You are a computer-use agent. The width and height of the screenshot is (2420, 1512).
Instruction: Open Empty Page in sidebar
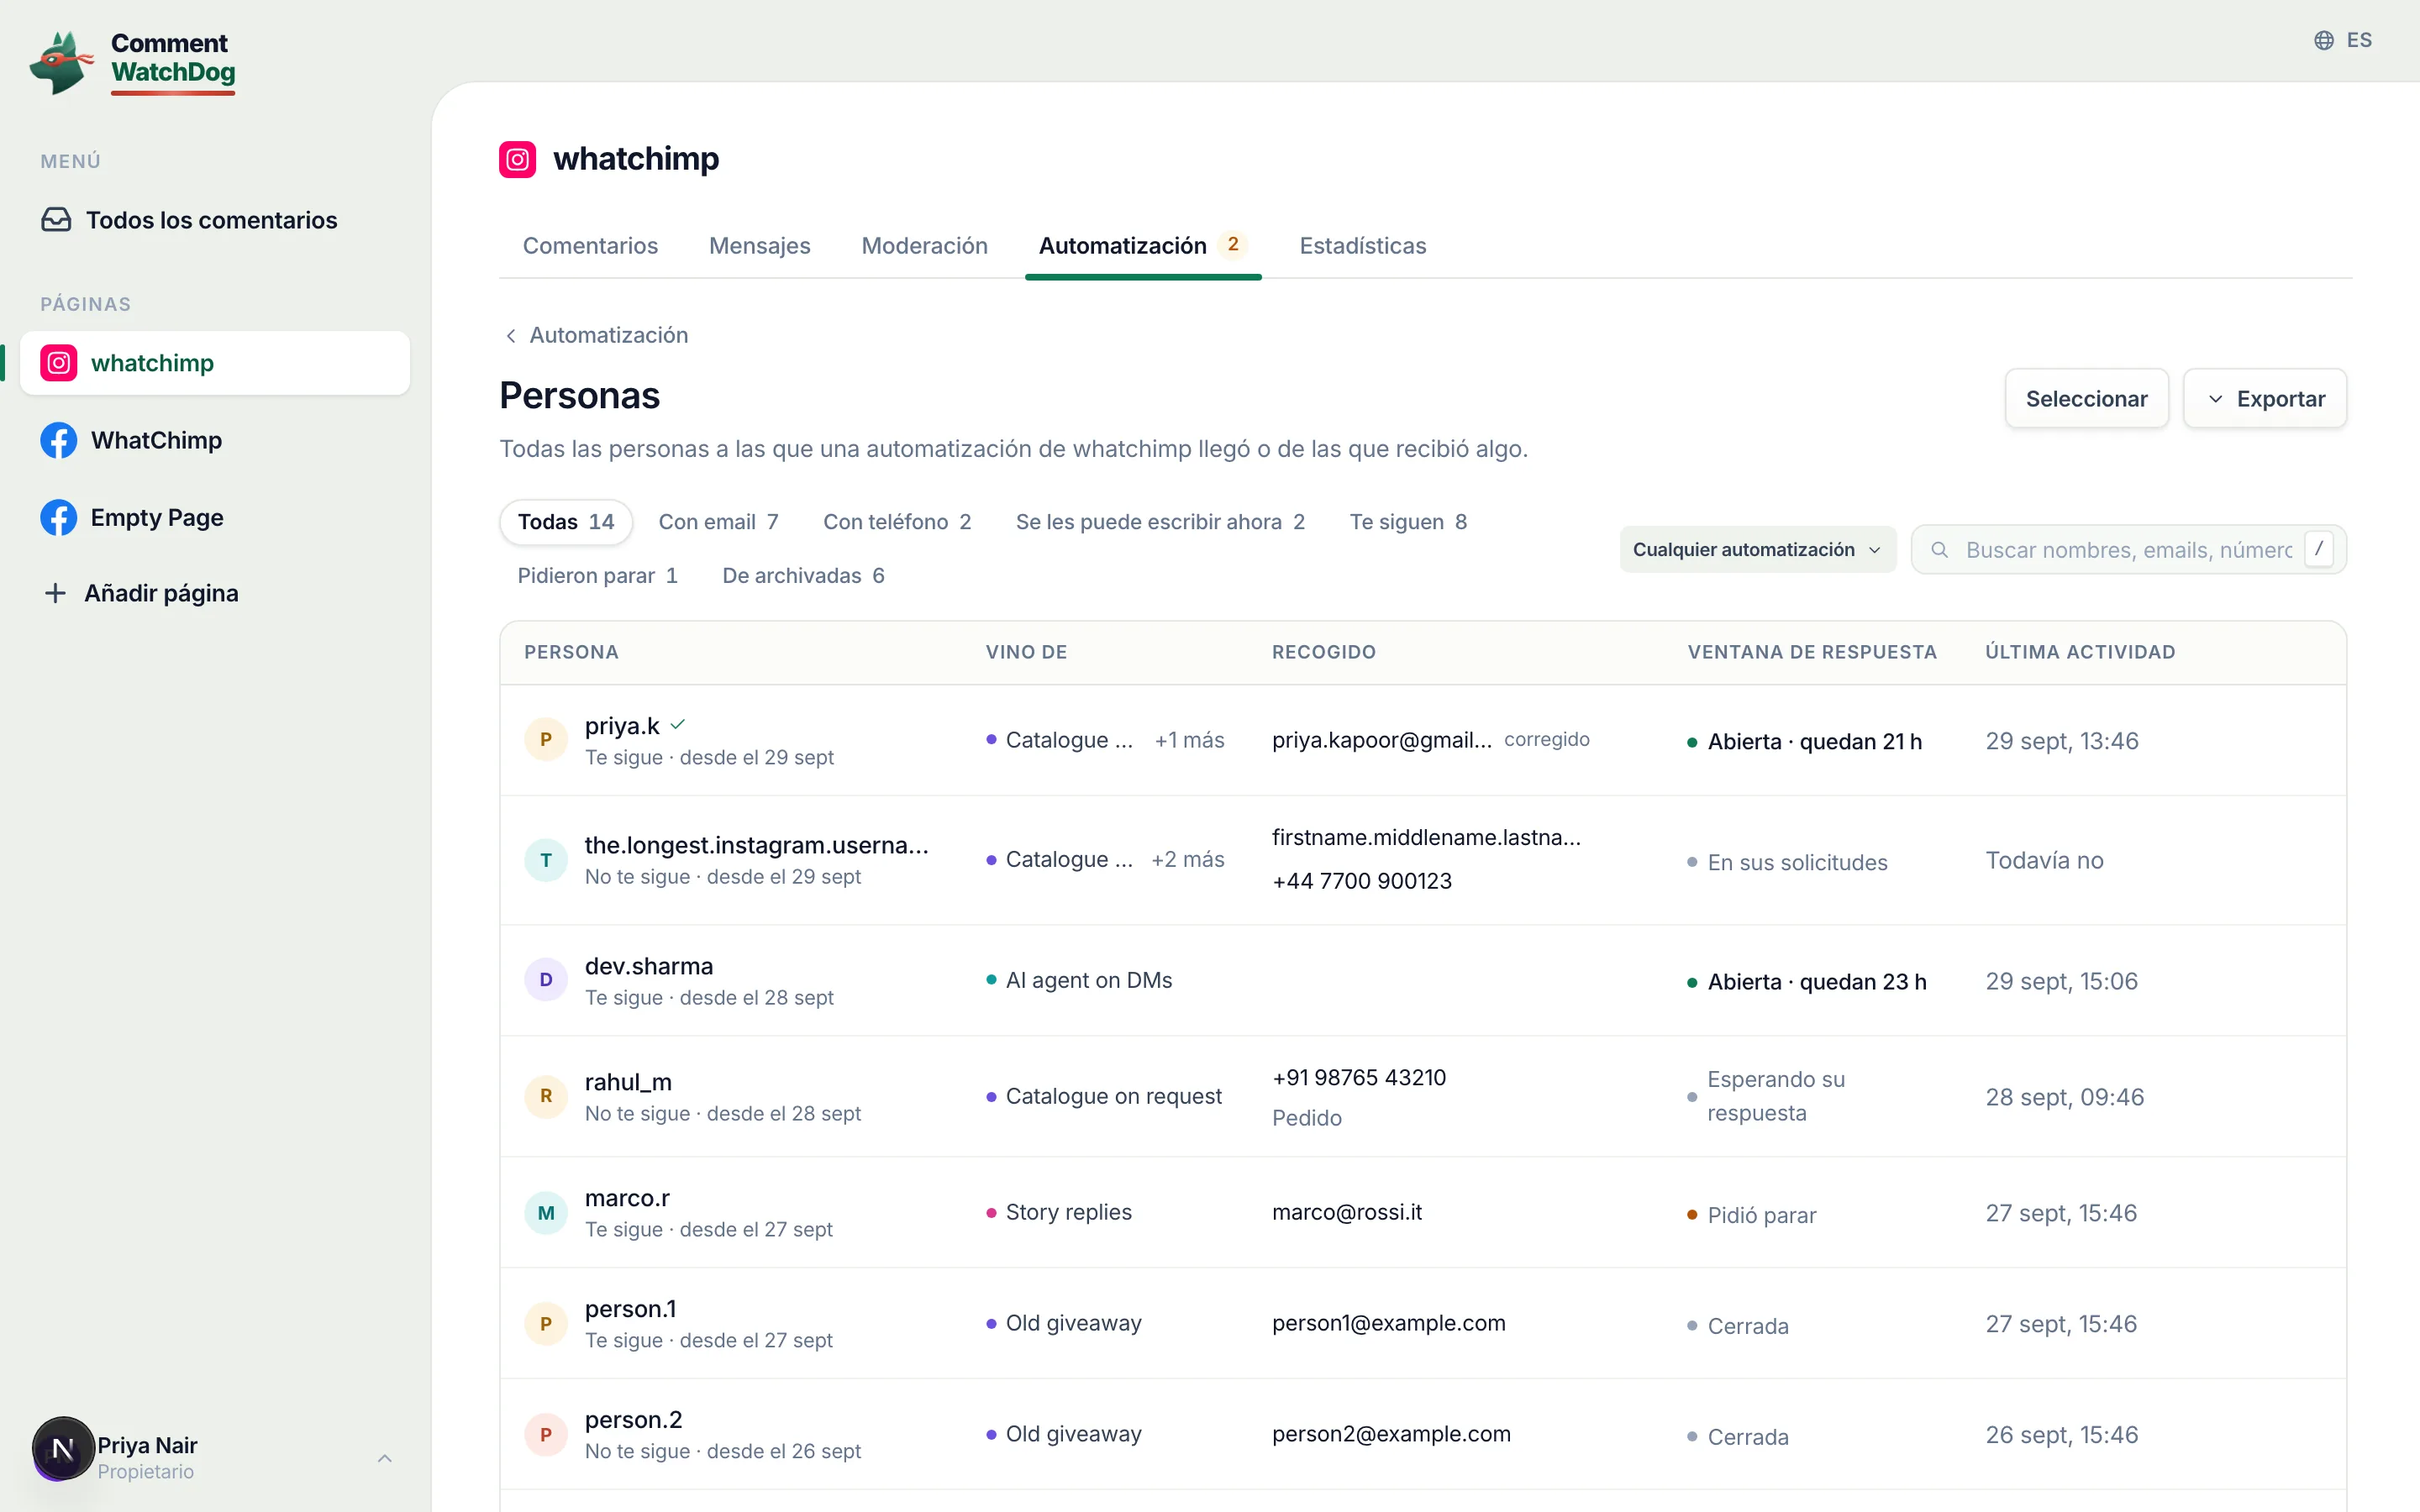pyautogui.click(x=215, y=517)
